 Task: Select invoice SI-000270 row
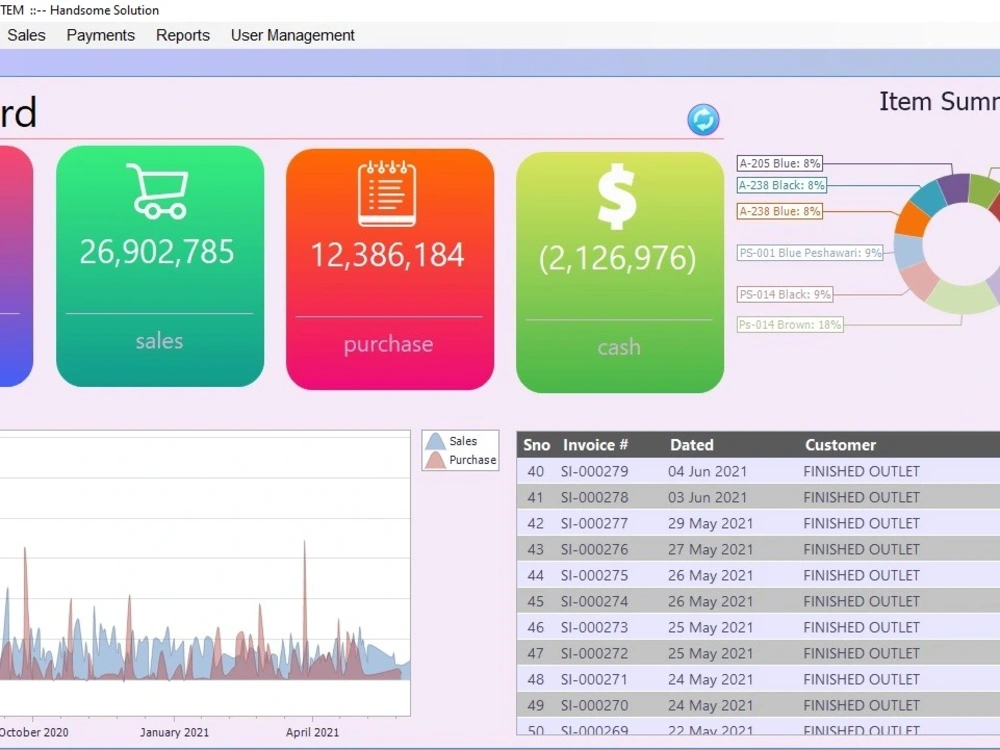tap(758, 705)
